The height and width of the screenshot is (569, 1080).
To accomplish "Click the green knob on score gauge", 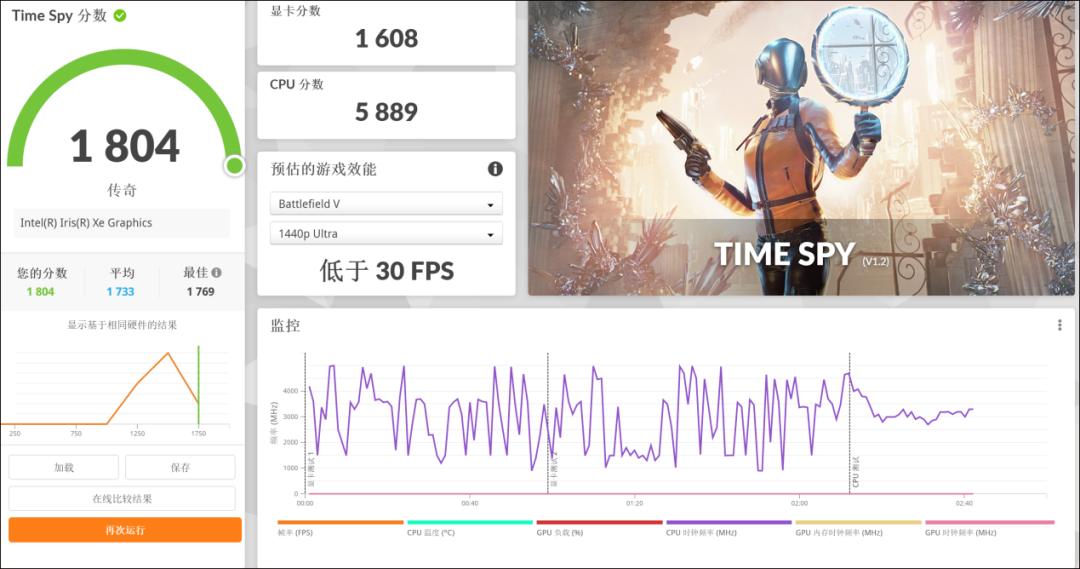I will 234,165.
